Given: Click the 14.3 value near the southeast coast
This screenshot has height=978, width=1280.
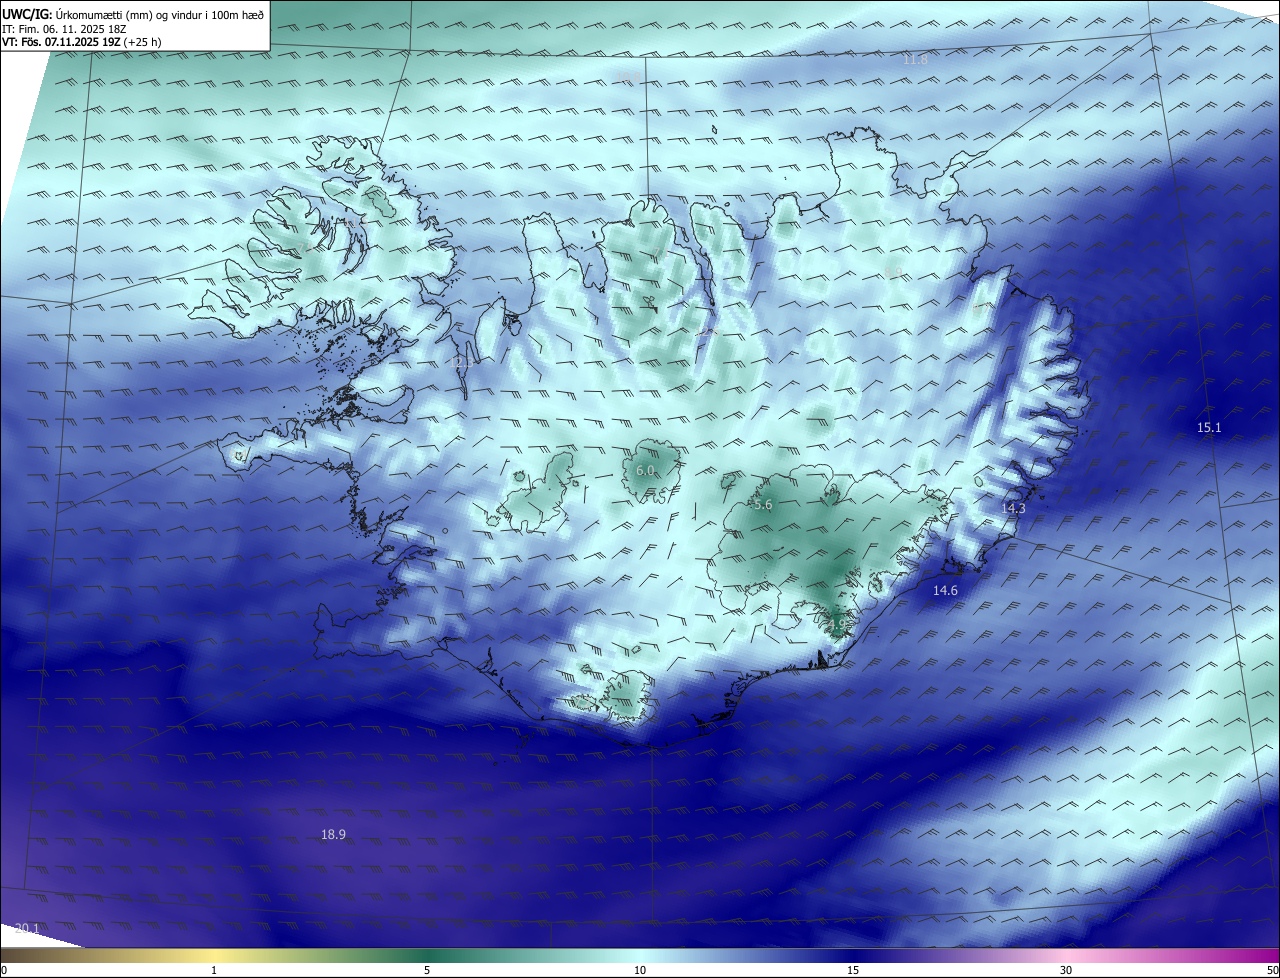Looking at the screenshot, I should pyautogui.click(x=1013, y=508).
